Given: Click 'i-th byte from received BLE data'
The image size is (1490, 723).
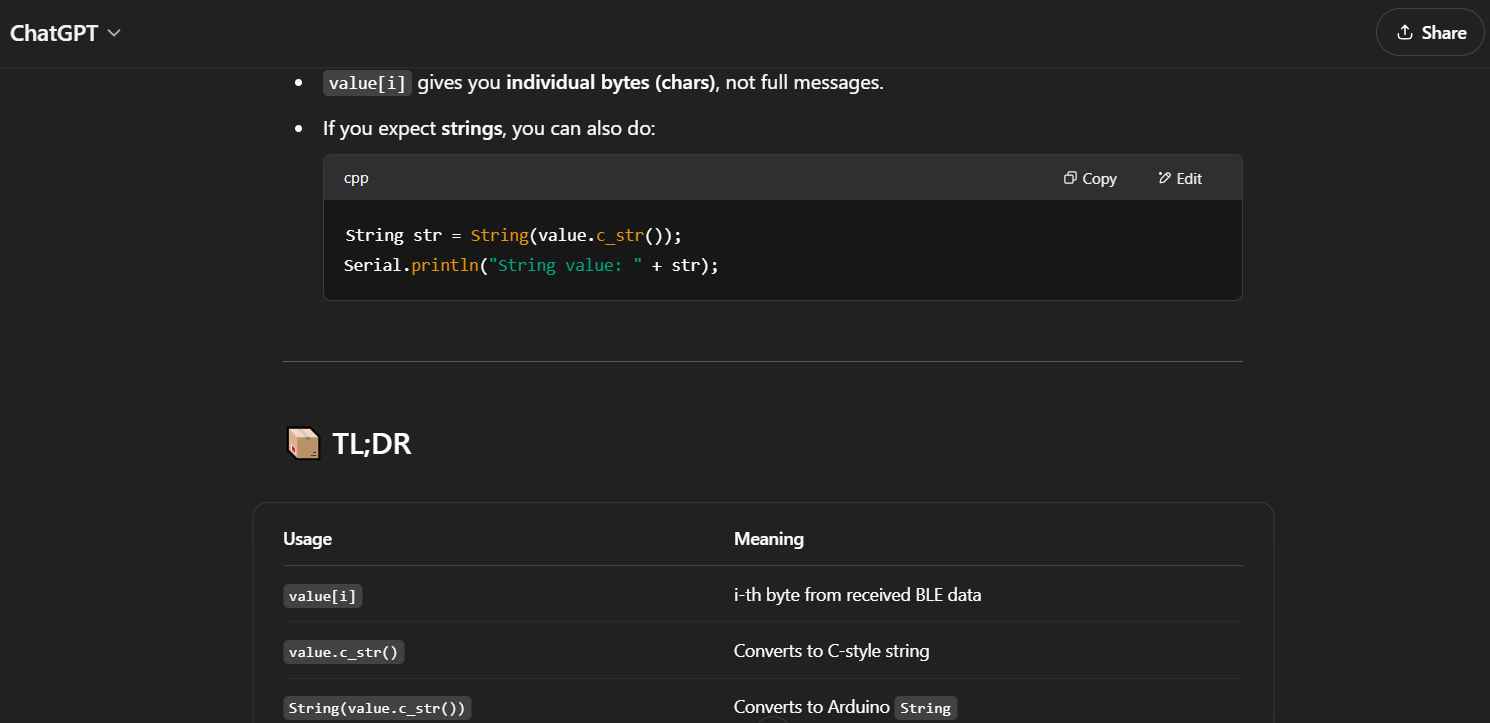Looking at the screenshot, I should pos(858,595).
